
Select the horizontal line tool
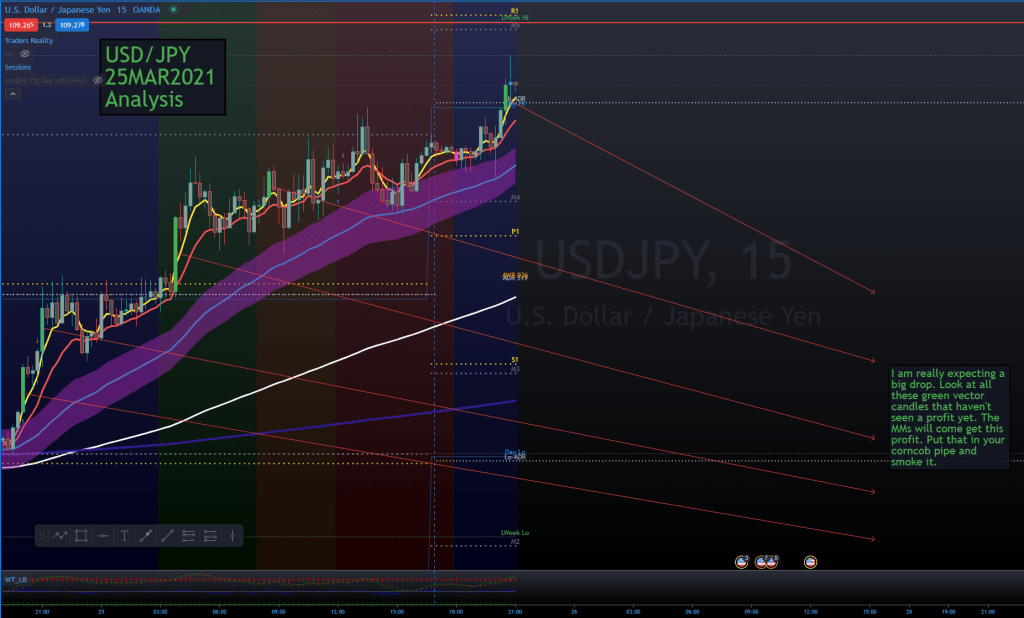coord(103,536)
